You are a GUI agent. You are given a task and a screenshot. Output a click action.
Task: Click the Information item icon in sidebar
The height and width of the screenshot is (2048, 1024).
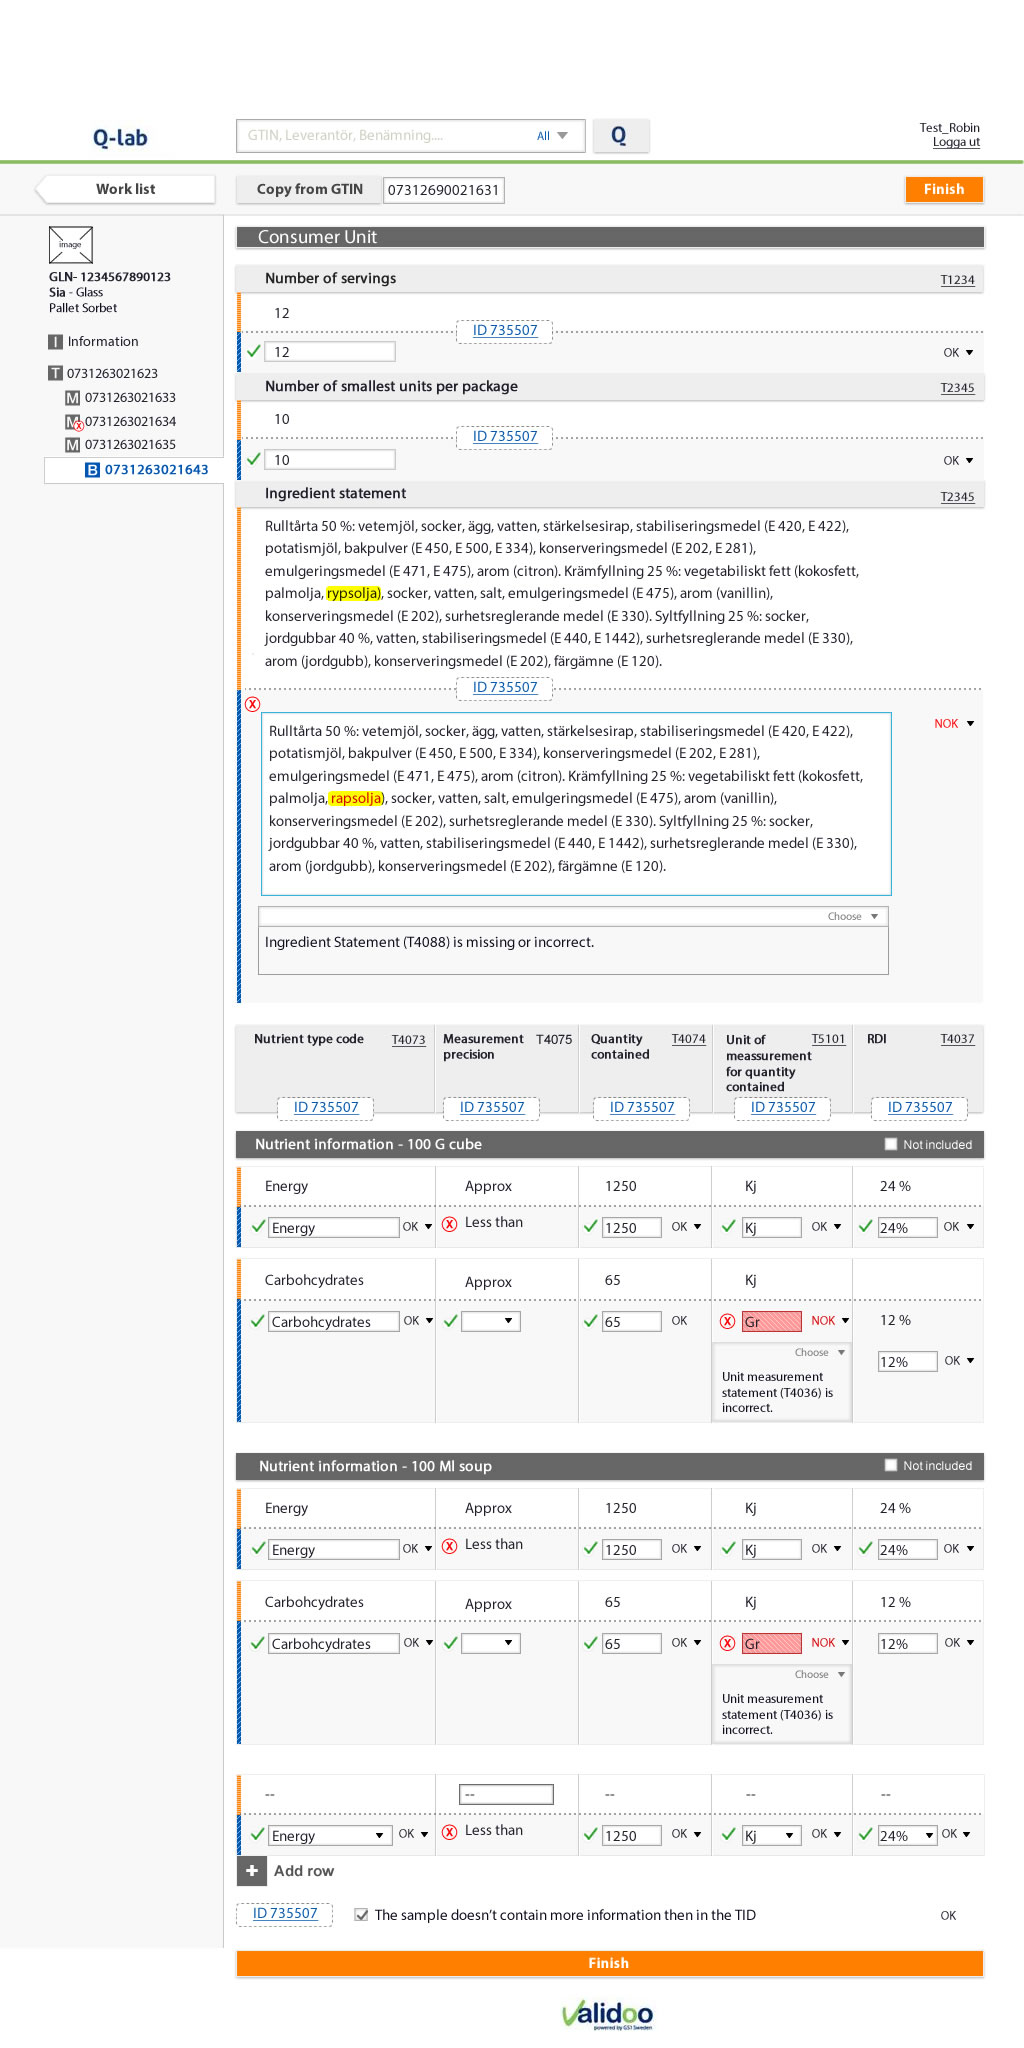tap(56, 342)
